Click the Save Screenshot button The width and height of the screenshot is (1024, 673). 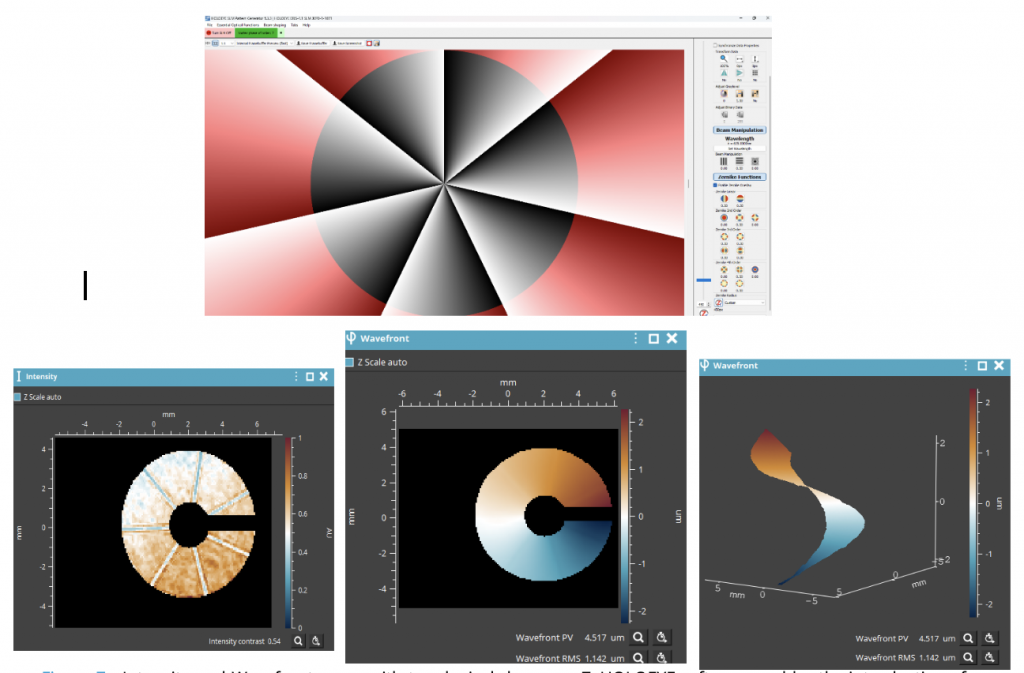click(345, 44)
